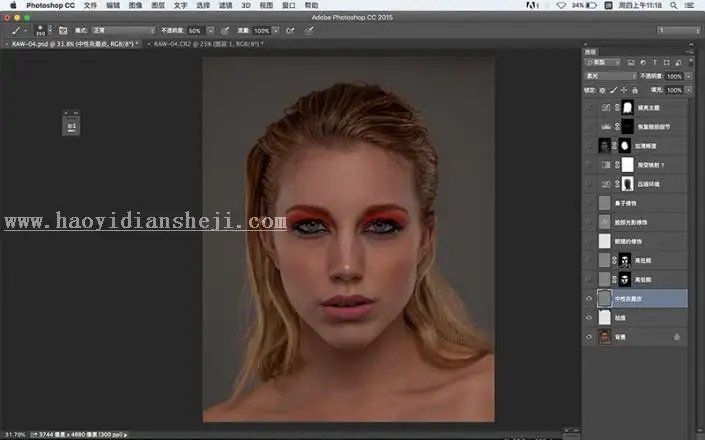705x440 pixels.
Task: Select the 压暗环境 layer mask thumbnail
Action: [627, 184]
